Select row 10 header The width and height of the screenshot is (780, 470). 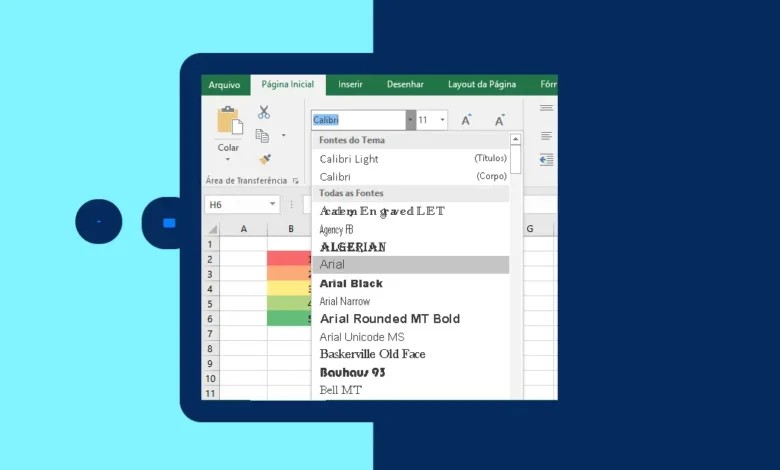210,378
